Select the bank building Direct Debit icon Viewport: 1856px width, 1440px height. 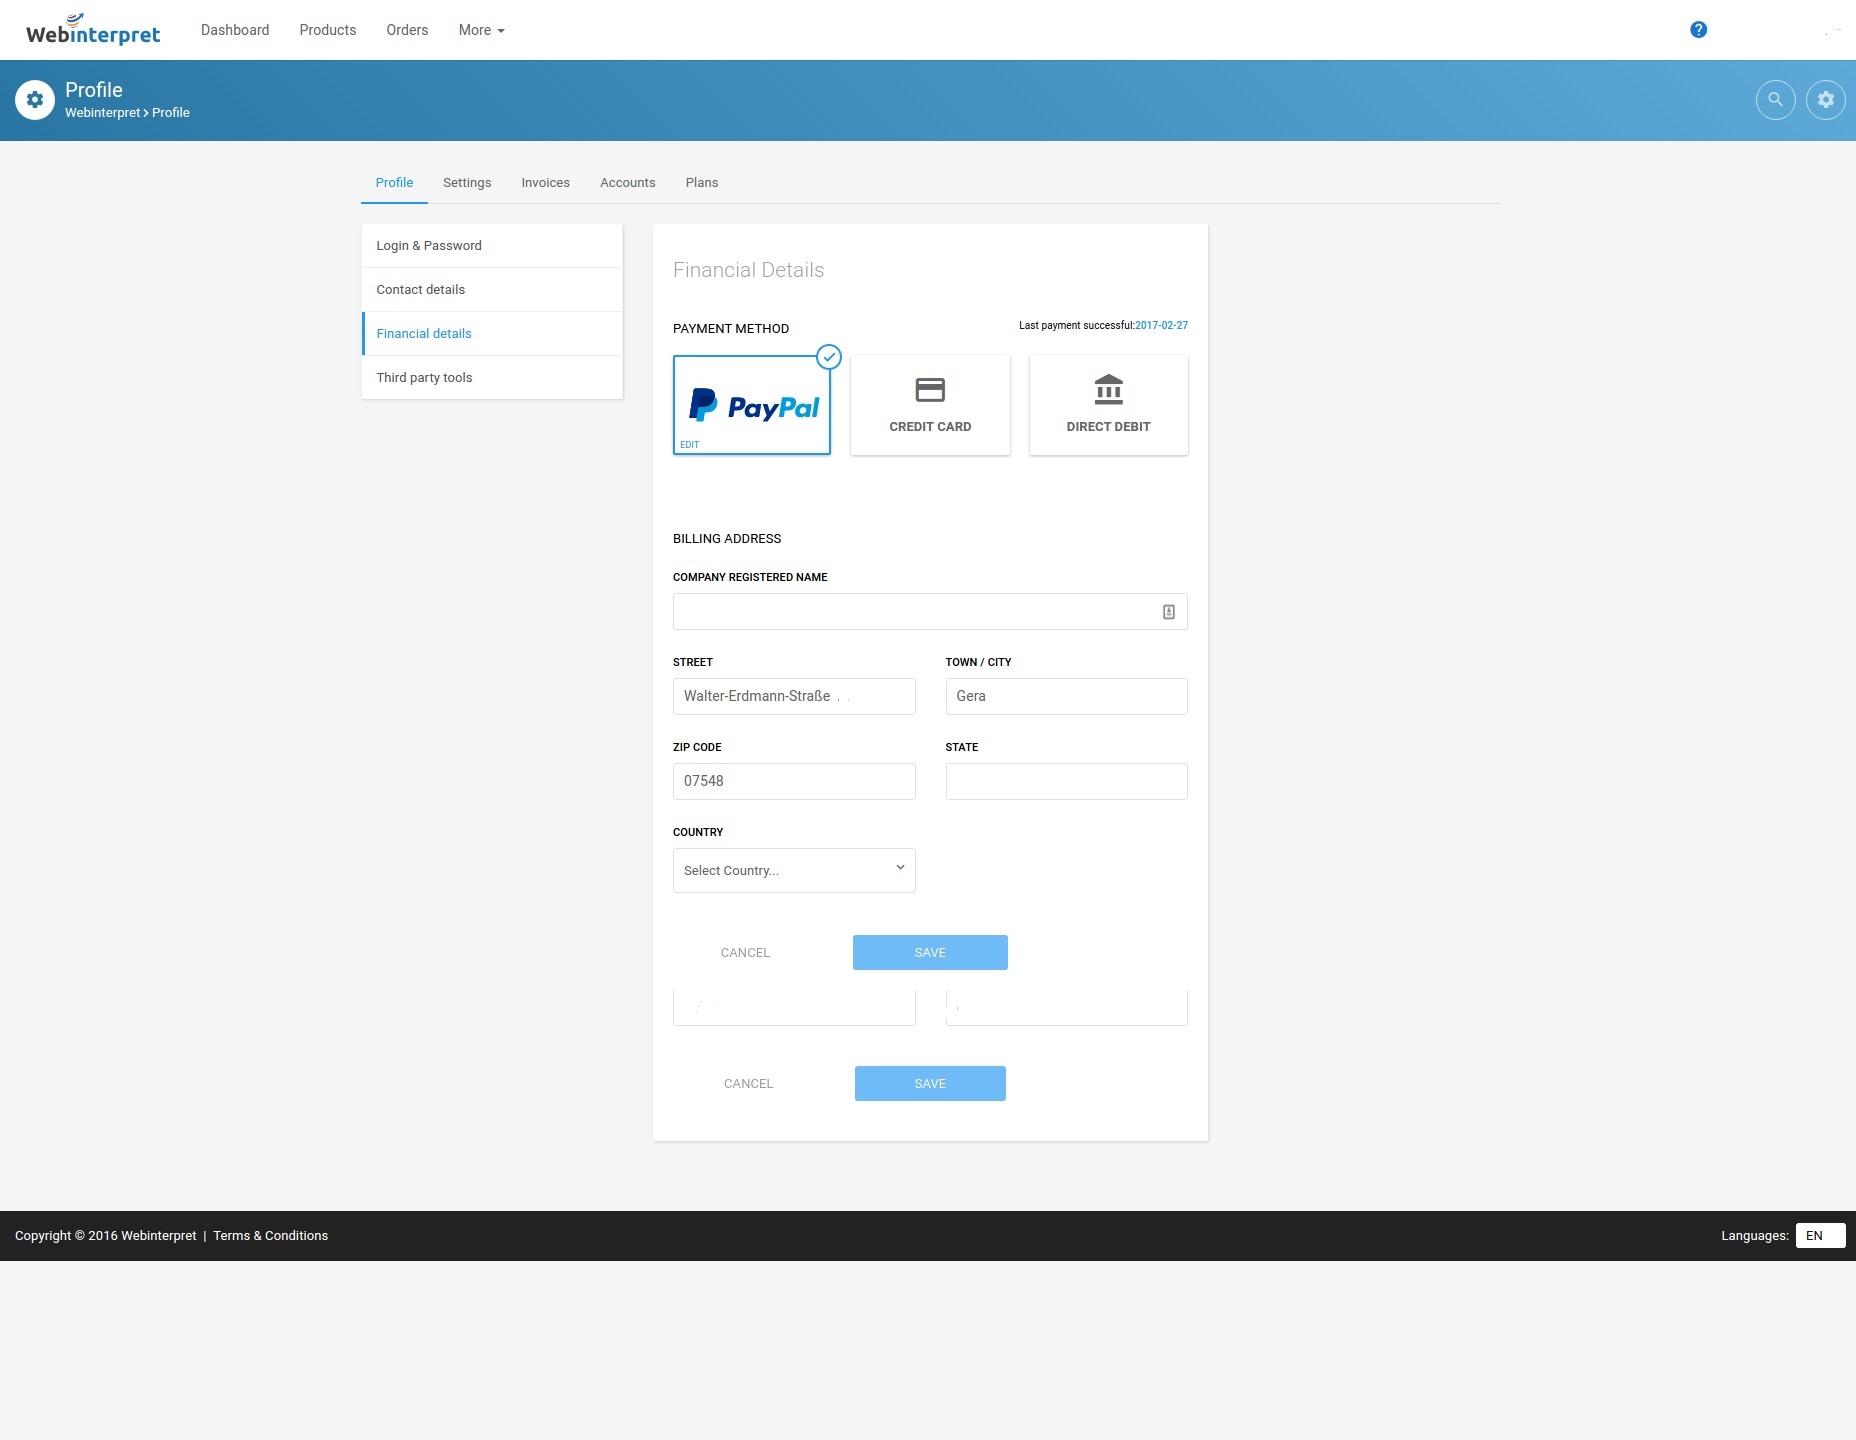(x=1108, y=389)
